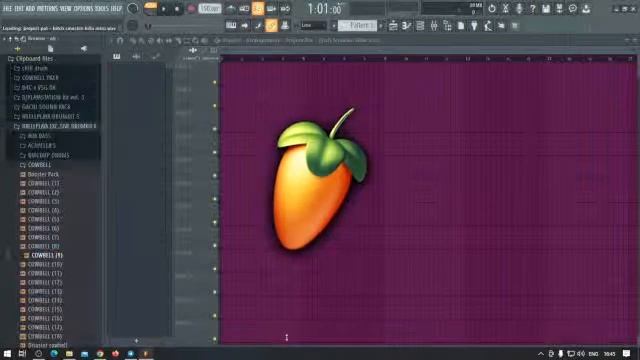Select the playlist Select rectangle tool
The image size is (640, 360).
pos(187,40)
